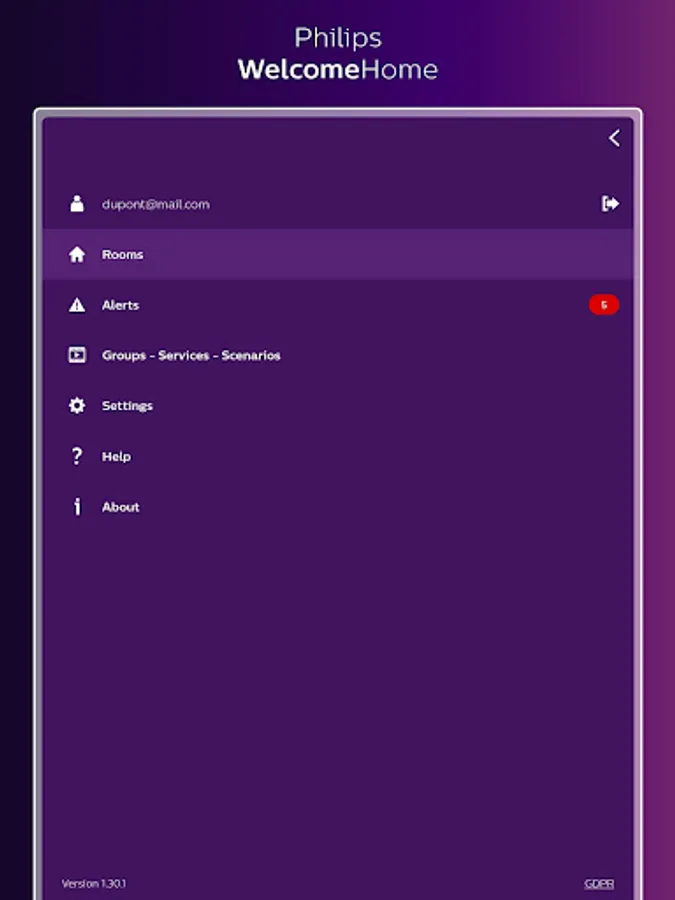Click the user profile icon

77,203
